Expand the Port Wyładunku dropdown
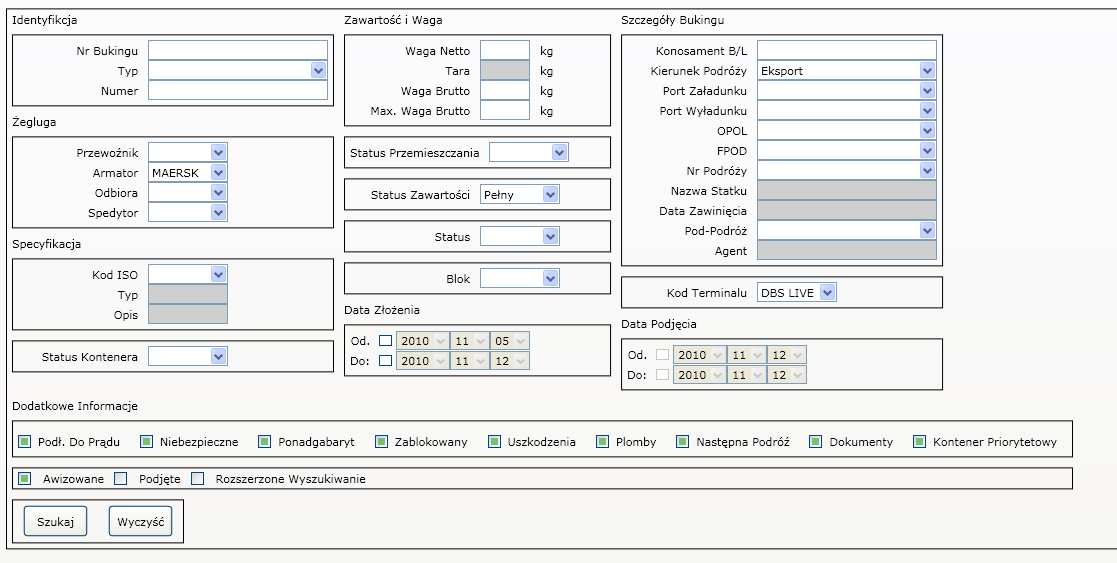The width and height of the screenshot is (1117, 563). click(x=846, y=110)
